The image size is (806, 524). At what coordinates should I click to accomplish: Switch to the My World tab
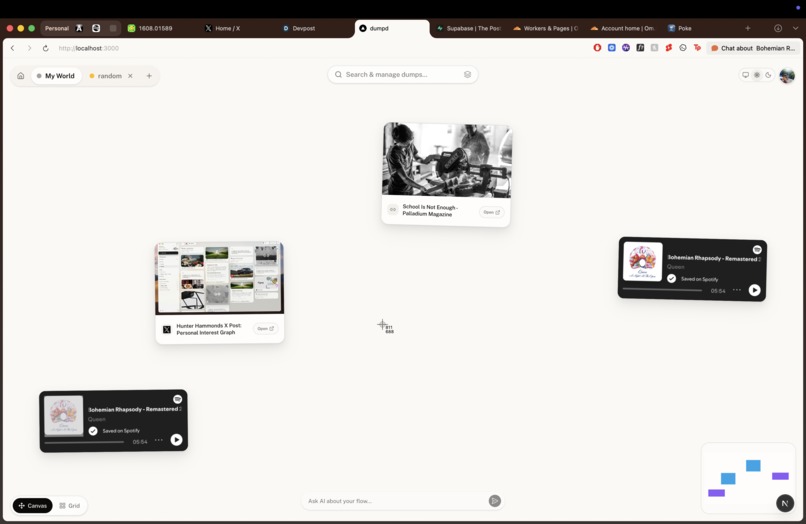pyautogui.click(x=56, y=76)
